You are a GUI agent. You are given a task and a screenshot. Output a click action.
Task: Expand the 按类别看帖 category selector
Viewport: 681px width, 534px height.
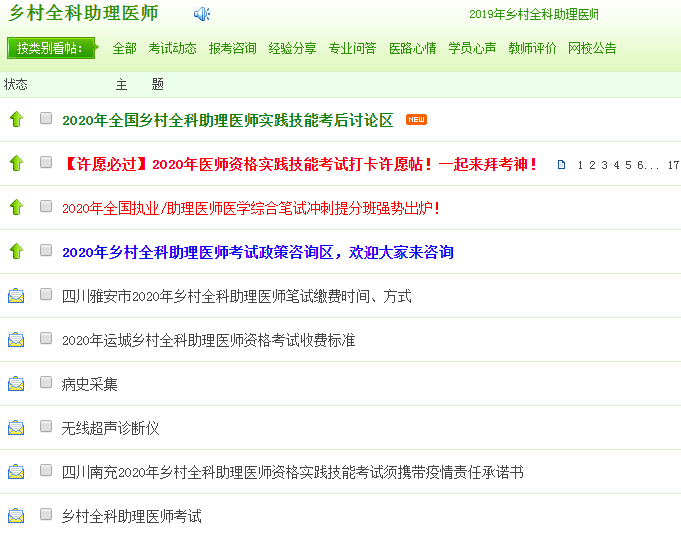(51, 48)
